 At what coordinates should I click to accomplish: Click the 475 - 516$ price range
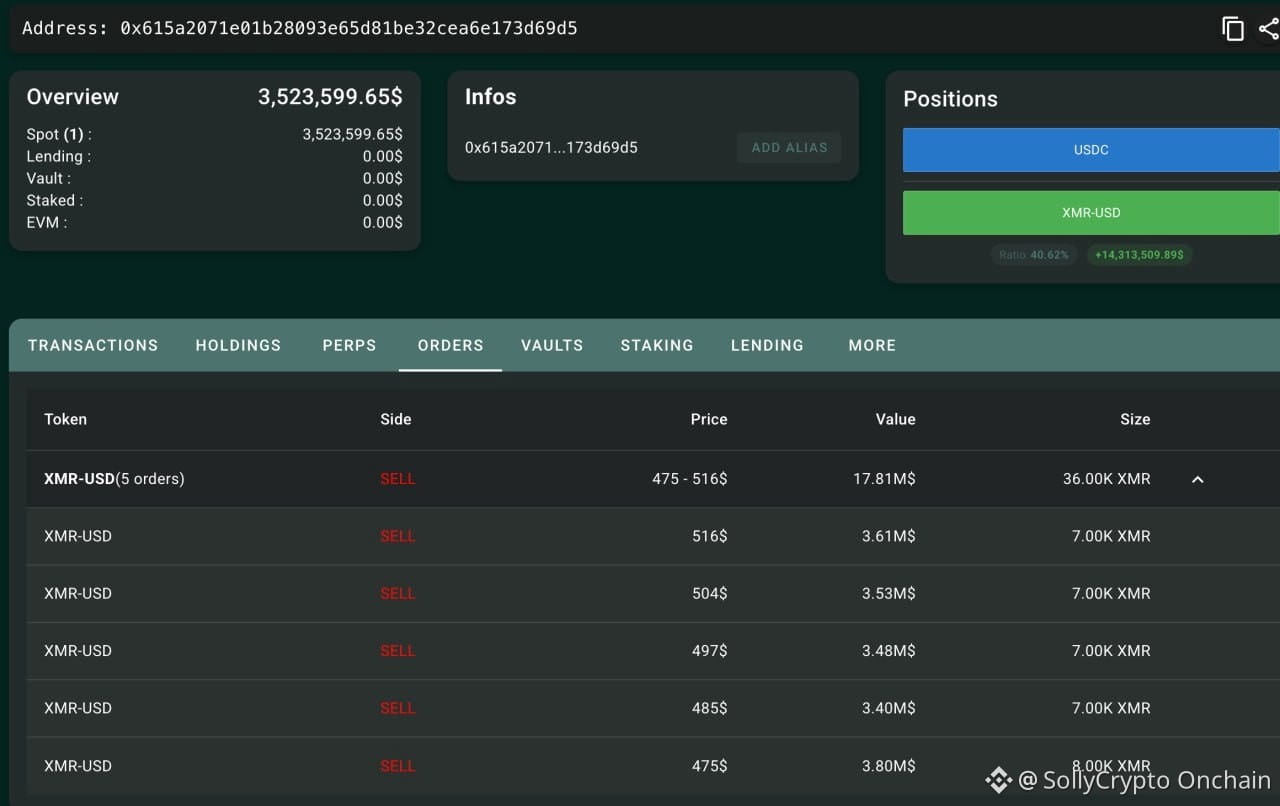690,479
